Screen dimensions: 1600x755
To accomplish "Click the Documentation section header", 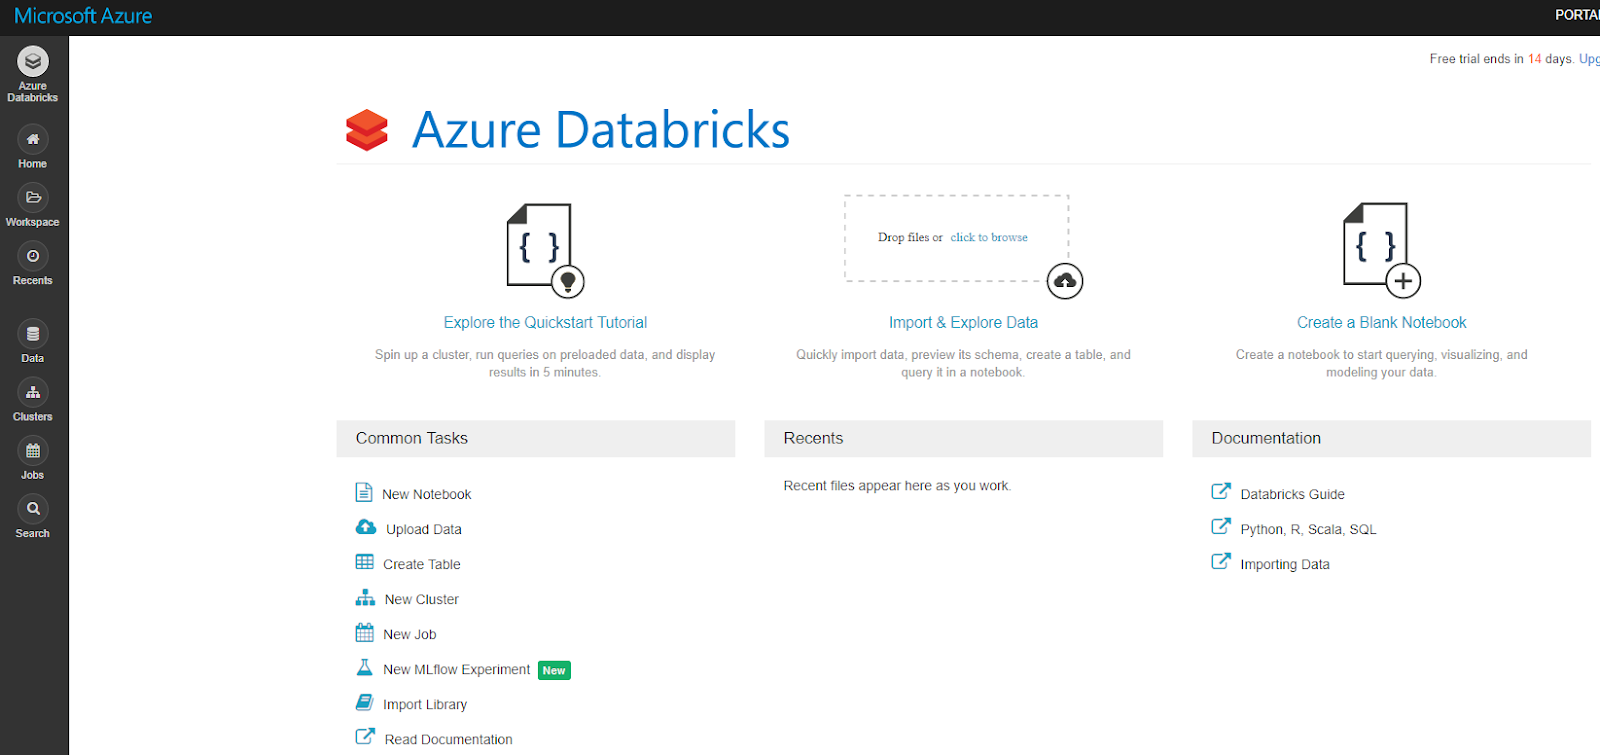I will (x=1391, y=438).
